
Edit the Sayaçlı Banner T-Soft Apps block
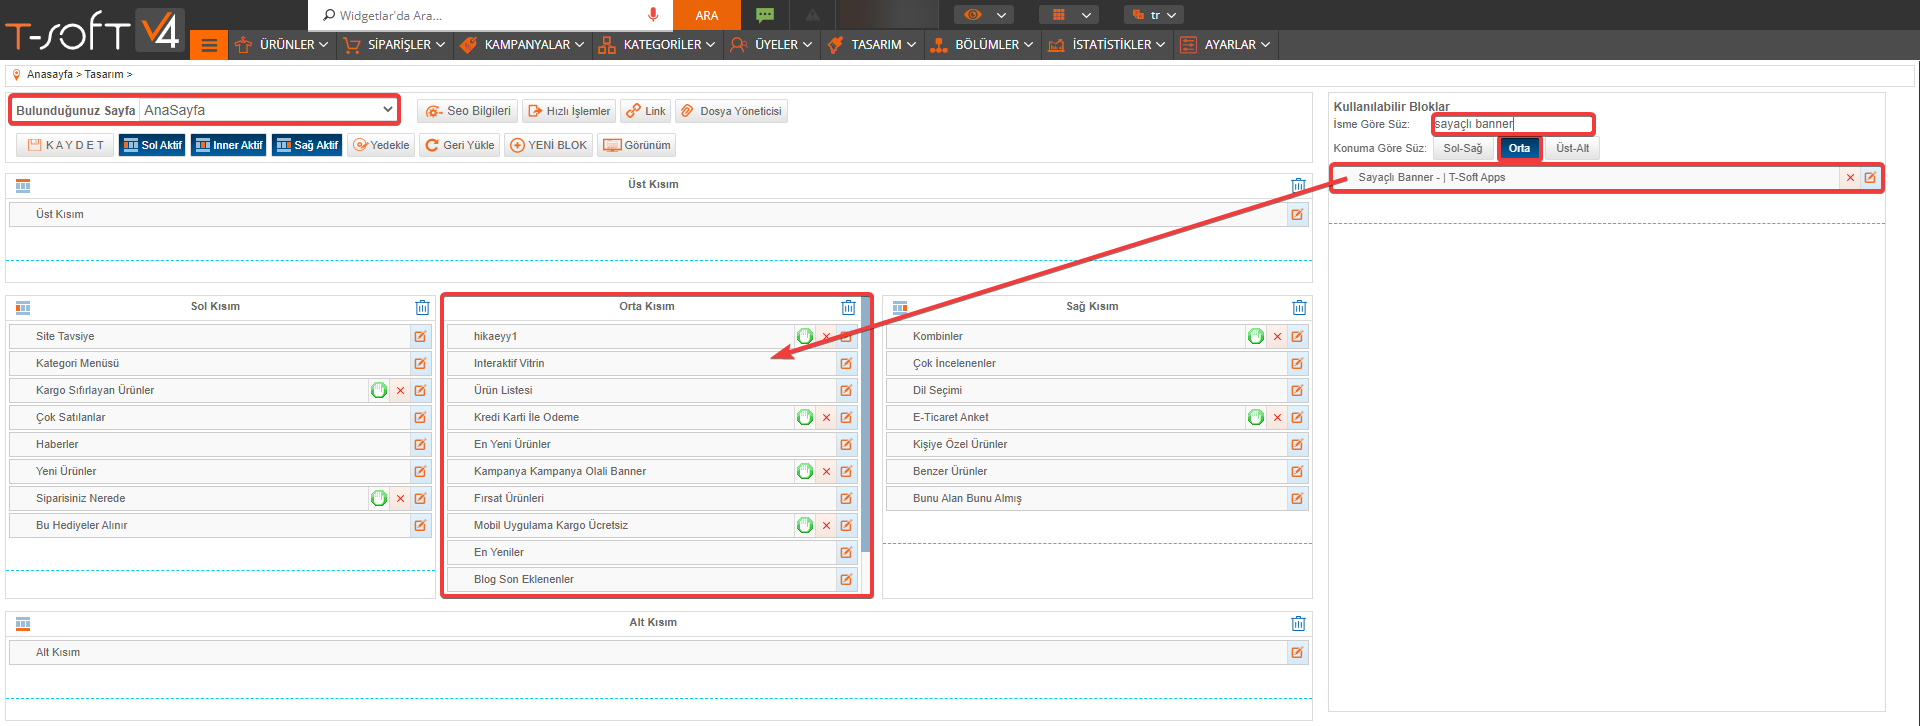[1870, 177]
